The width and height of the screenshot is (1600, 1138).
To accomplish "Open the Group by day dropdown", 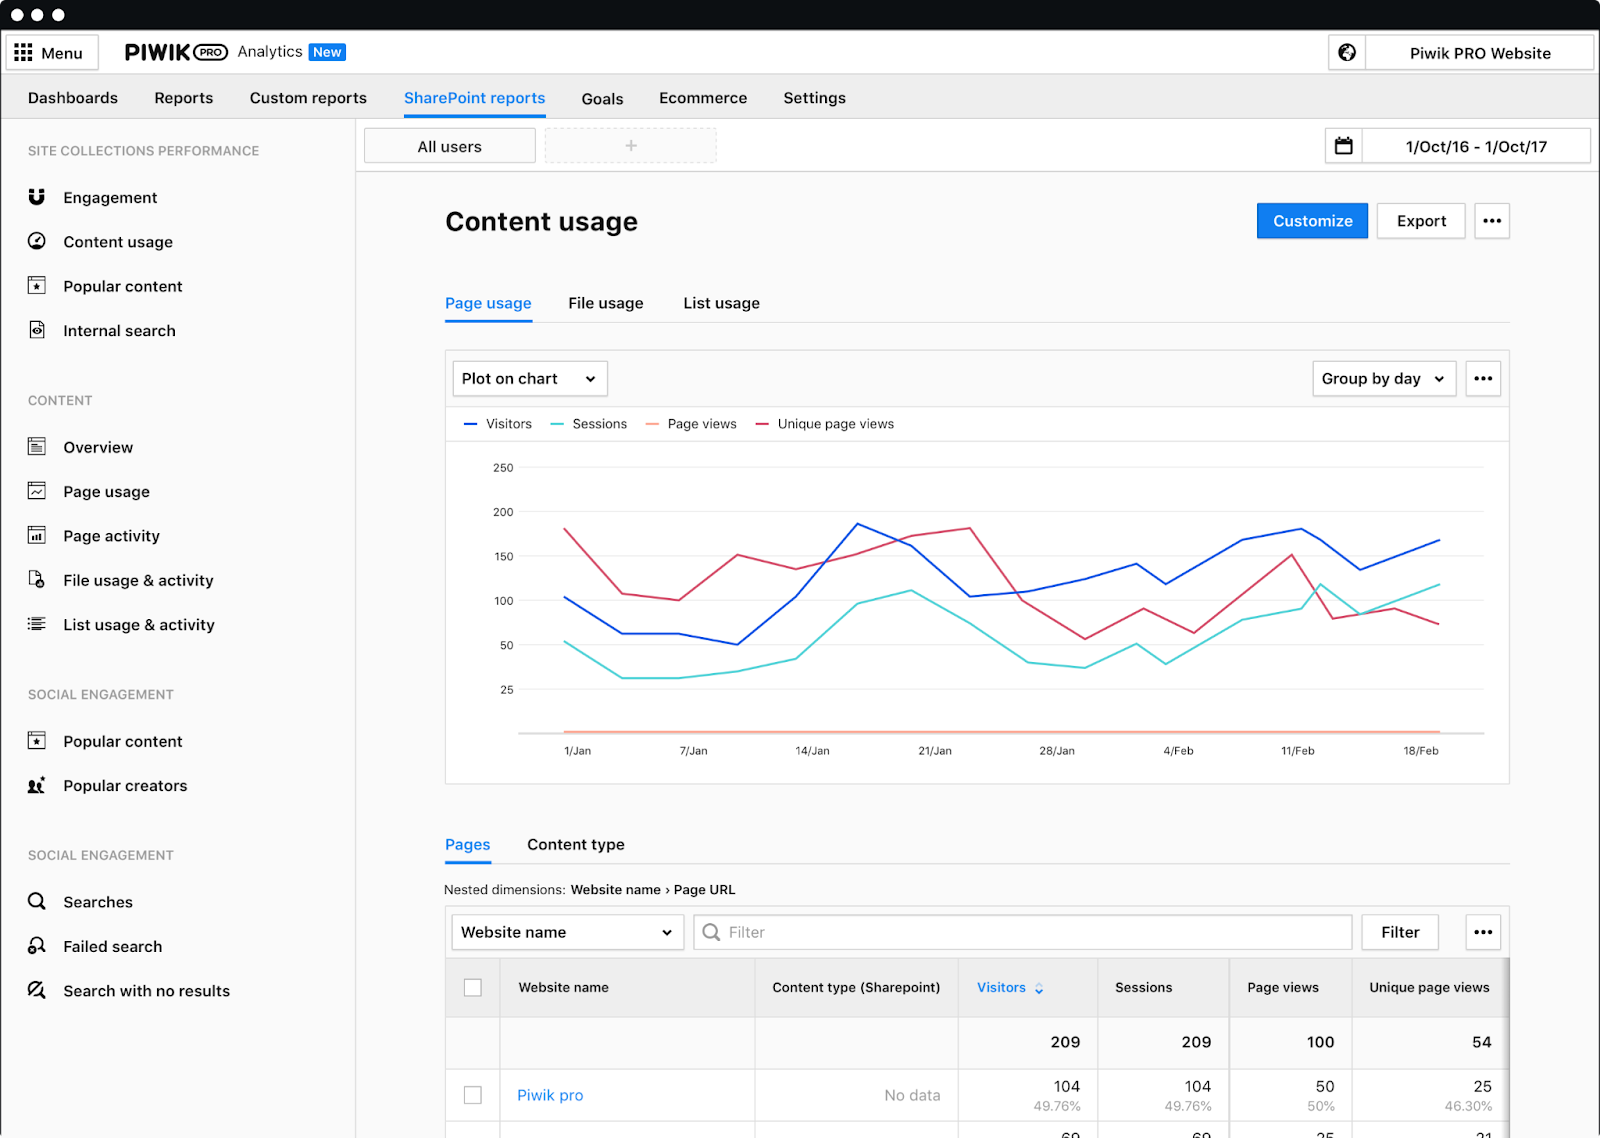I will pyautogui.click(x=1383, y=379).
